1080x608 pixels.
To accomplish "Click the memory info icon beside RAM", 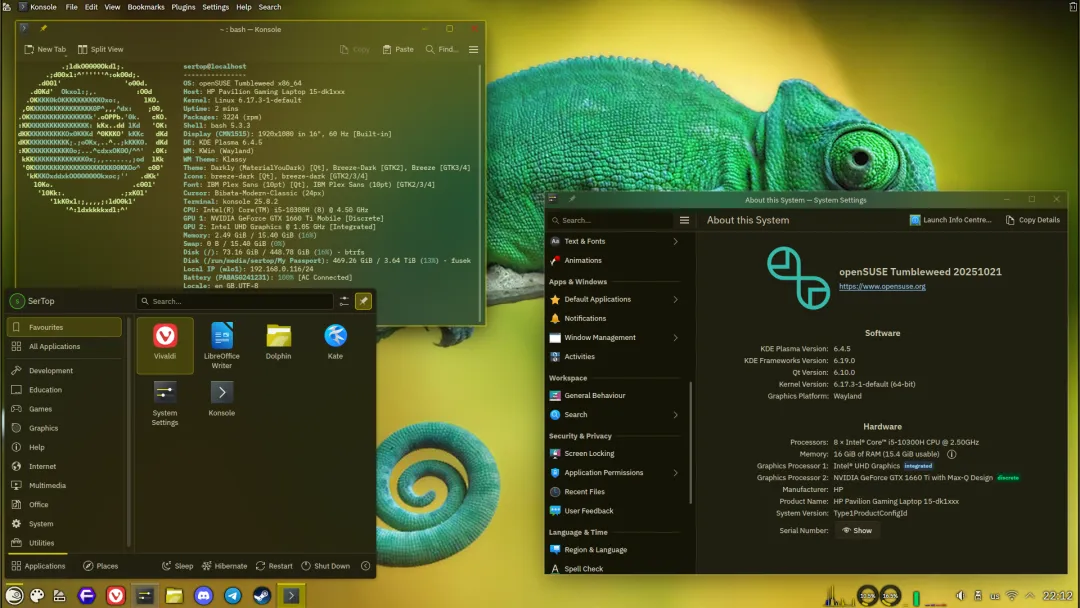I will coord(951,454).
